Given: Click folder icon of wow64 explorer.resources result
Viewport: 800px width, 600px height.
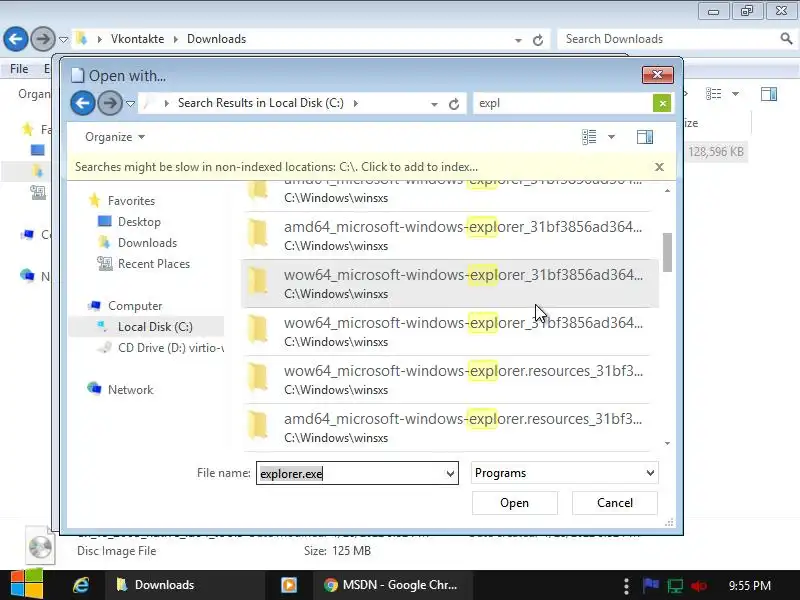Looking at the screenshot, I should coord(258,379).
